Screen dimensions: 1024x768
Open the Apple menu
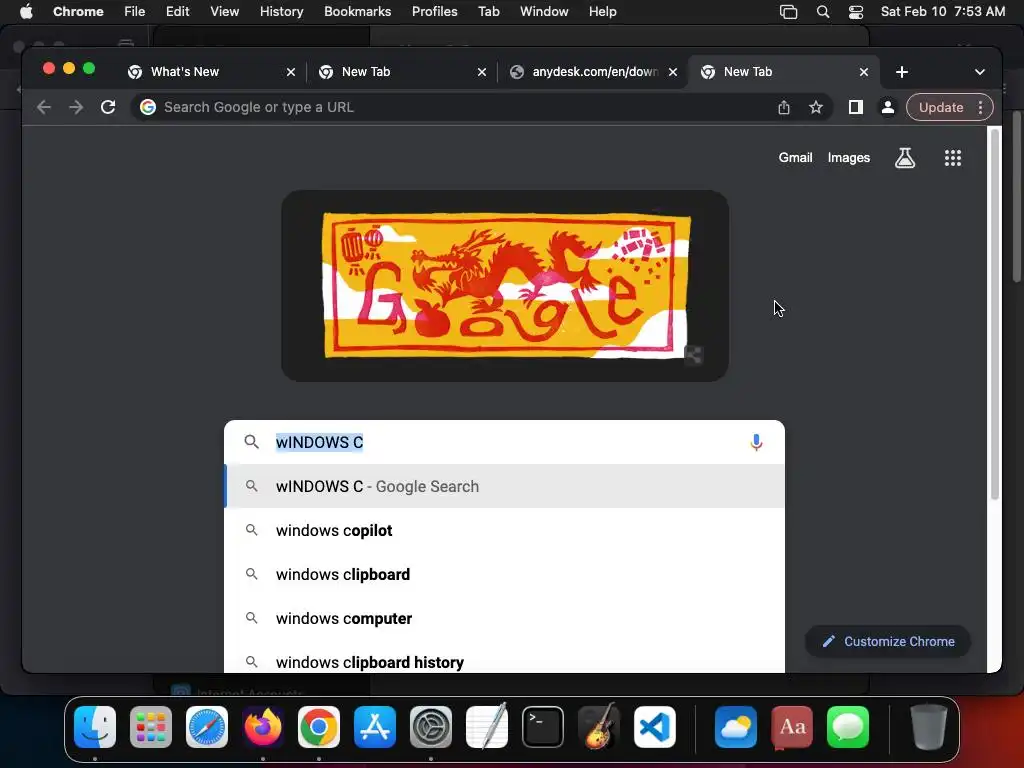tap(26, 12)
